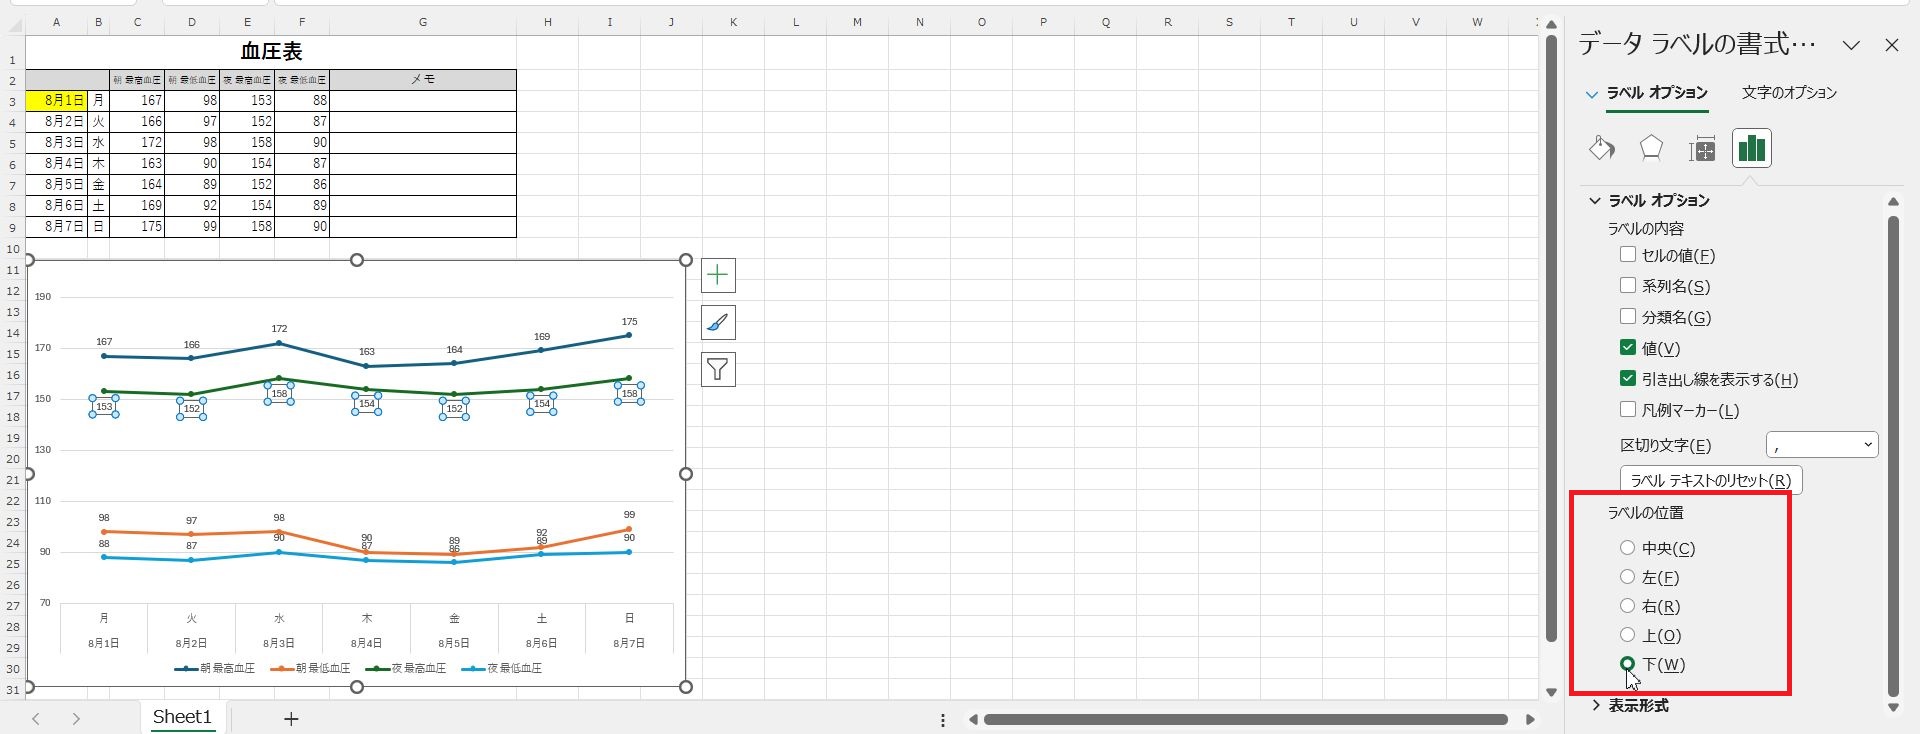The image size is (1920, 734).
Task: Click the Chart Elements plus icon
Action: (x=718, y=275)
